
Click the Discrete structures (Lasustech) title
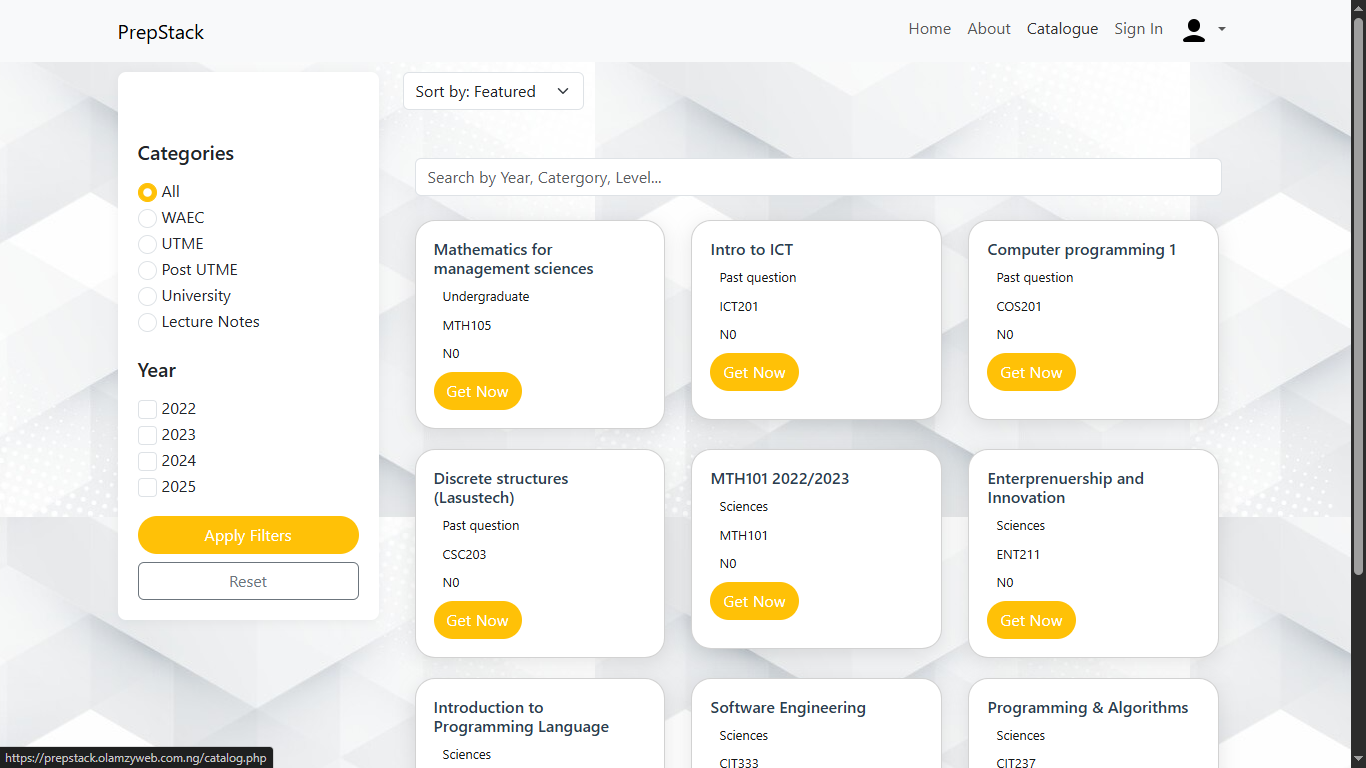(x=501, y=488)
